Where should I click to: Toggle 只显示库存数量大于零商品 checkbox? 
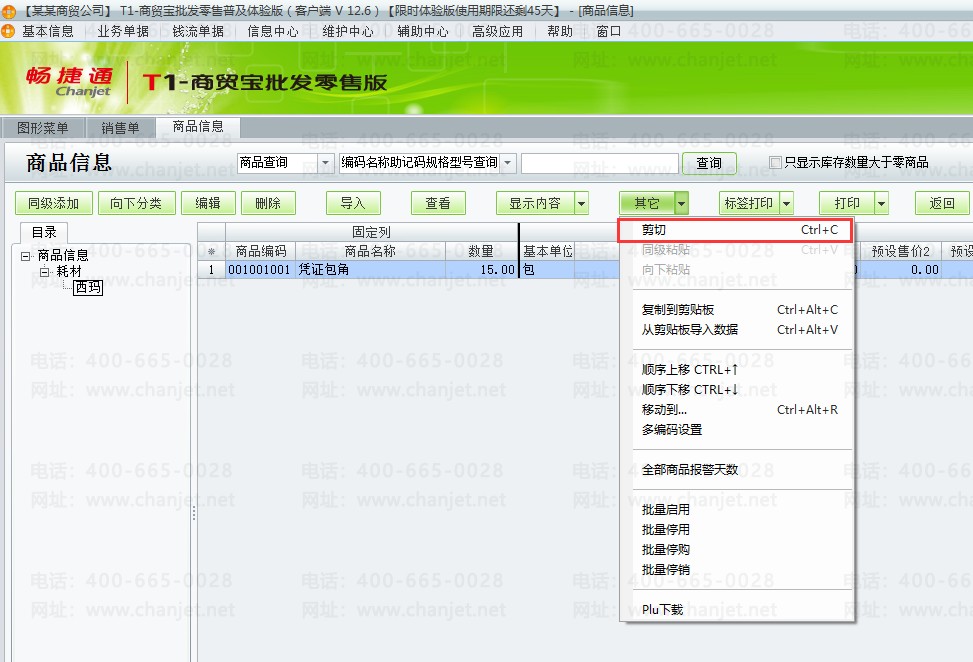tap(775, 163)
